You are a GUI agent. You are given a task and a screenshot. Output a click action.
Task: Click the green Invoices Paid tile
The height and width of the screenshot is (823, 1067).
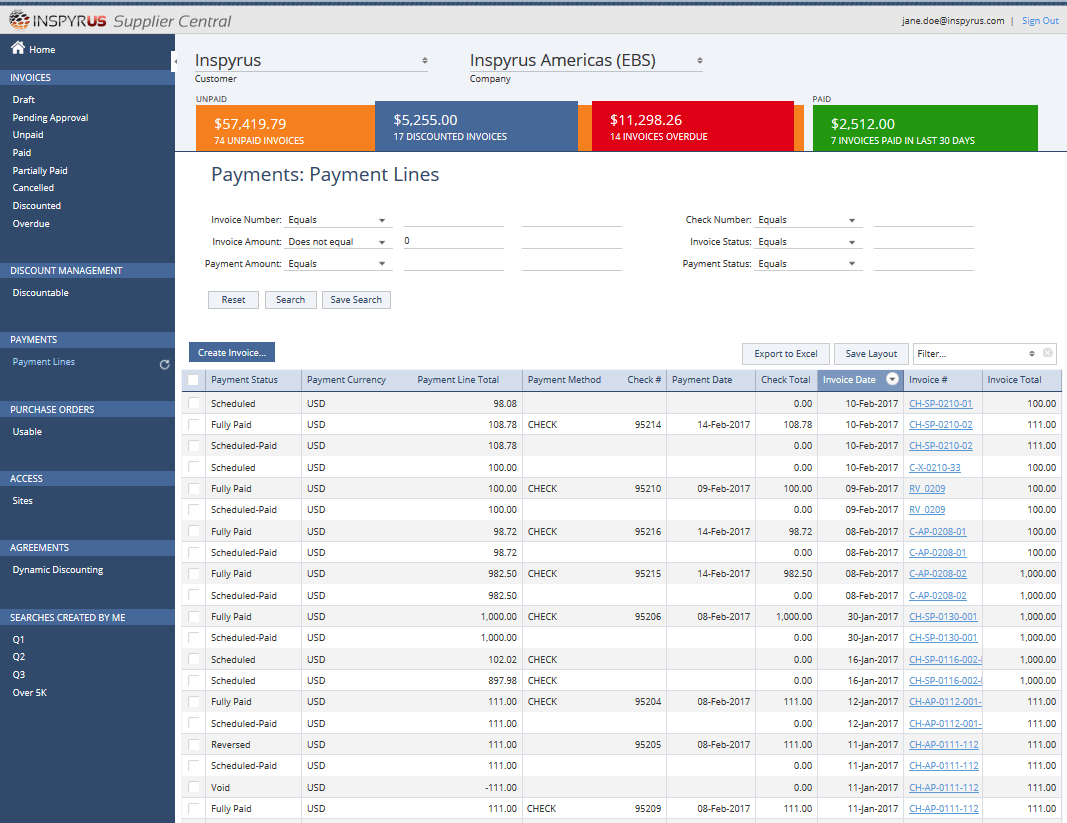tap(925, 128)
